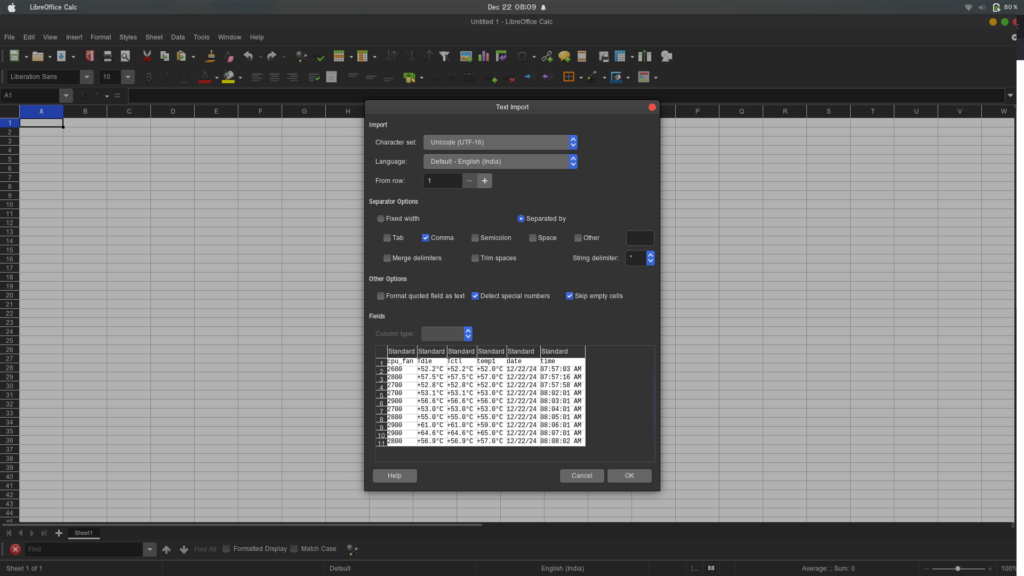Click the Insert Comment icon
This screenshot has height=576, width=1024.
click(564, 56)
